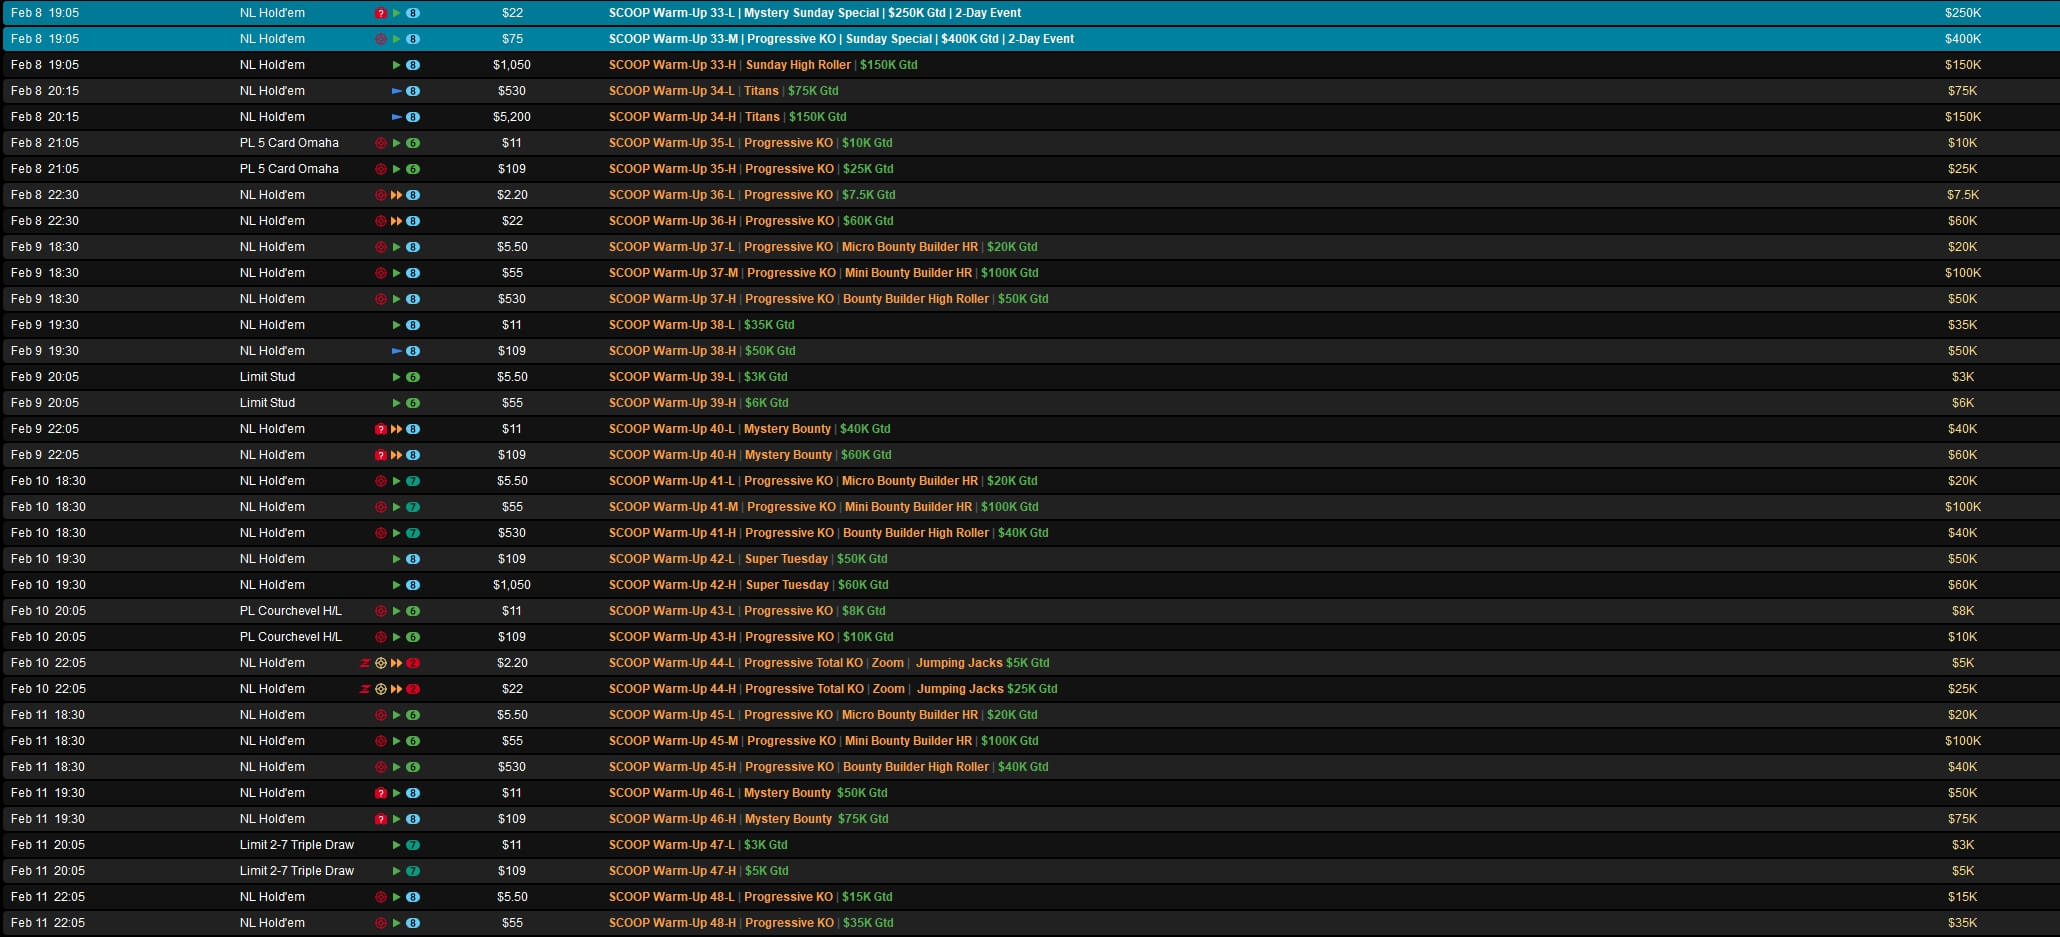Click the $400K prize pool value
Viewport: 2060px width, 937px height.
(1962, 39)
